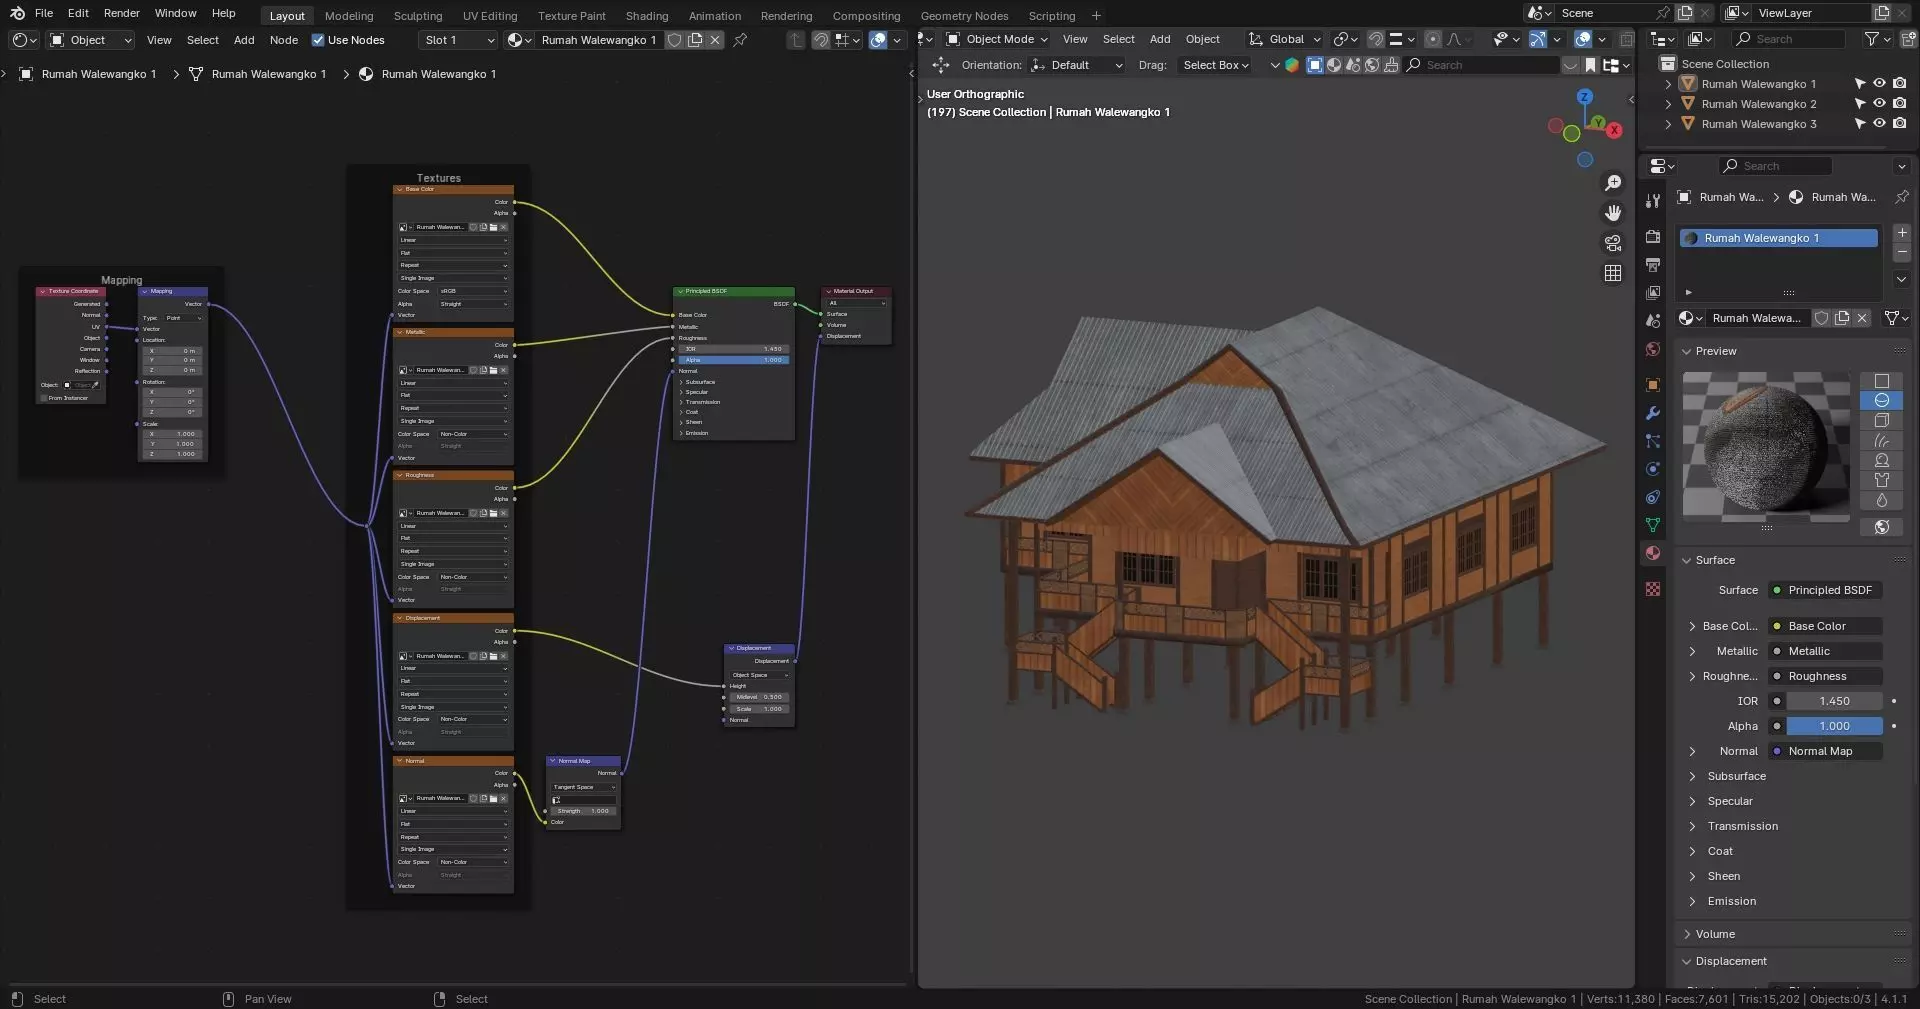Open the Physics properties tab

point(1653,469)
